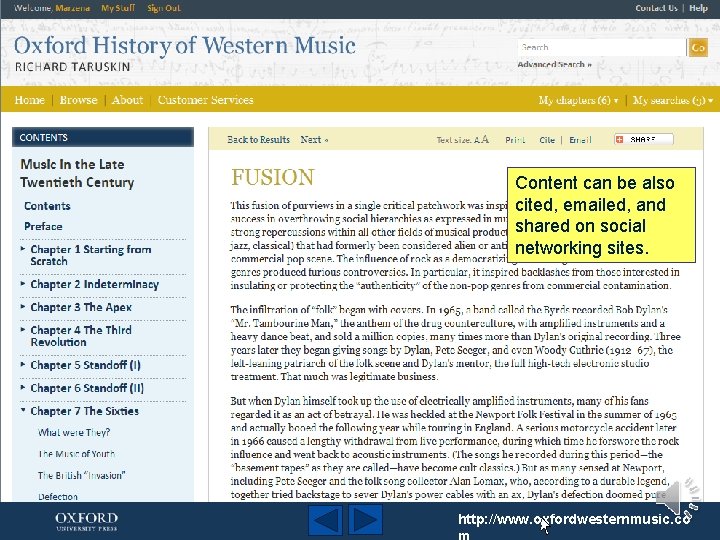Click the CONTENTS panel header
This screenshot has width=720, height=540.
(x=103, y=137)
